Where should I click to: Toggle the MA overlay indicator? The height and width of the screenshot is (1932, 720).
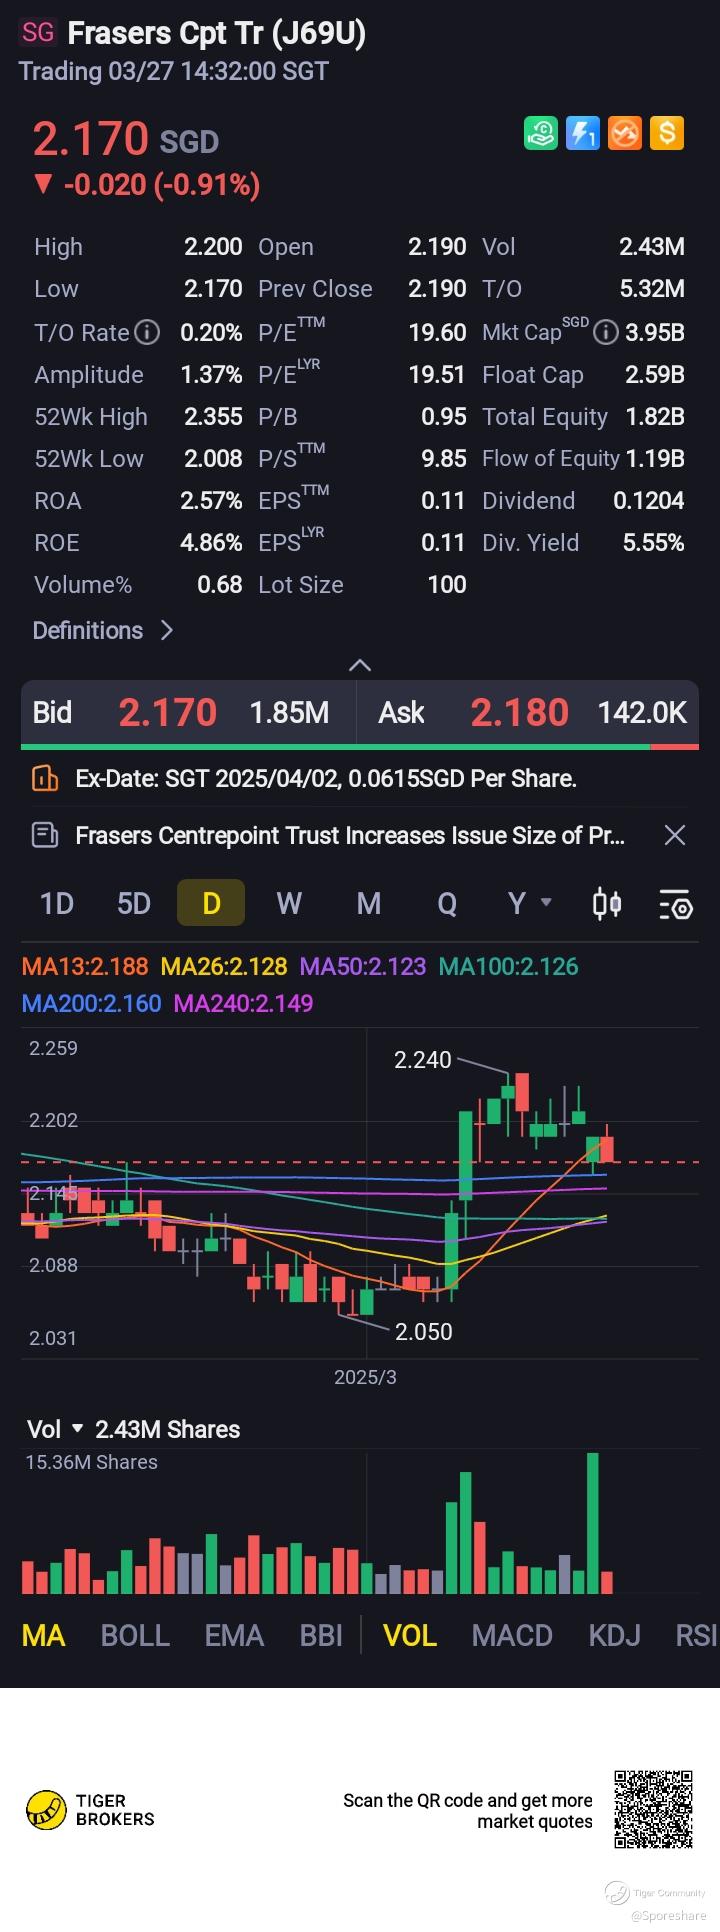[43, 1635]
